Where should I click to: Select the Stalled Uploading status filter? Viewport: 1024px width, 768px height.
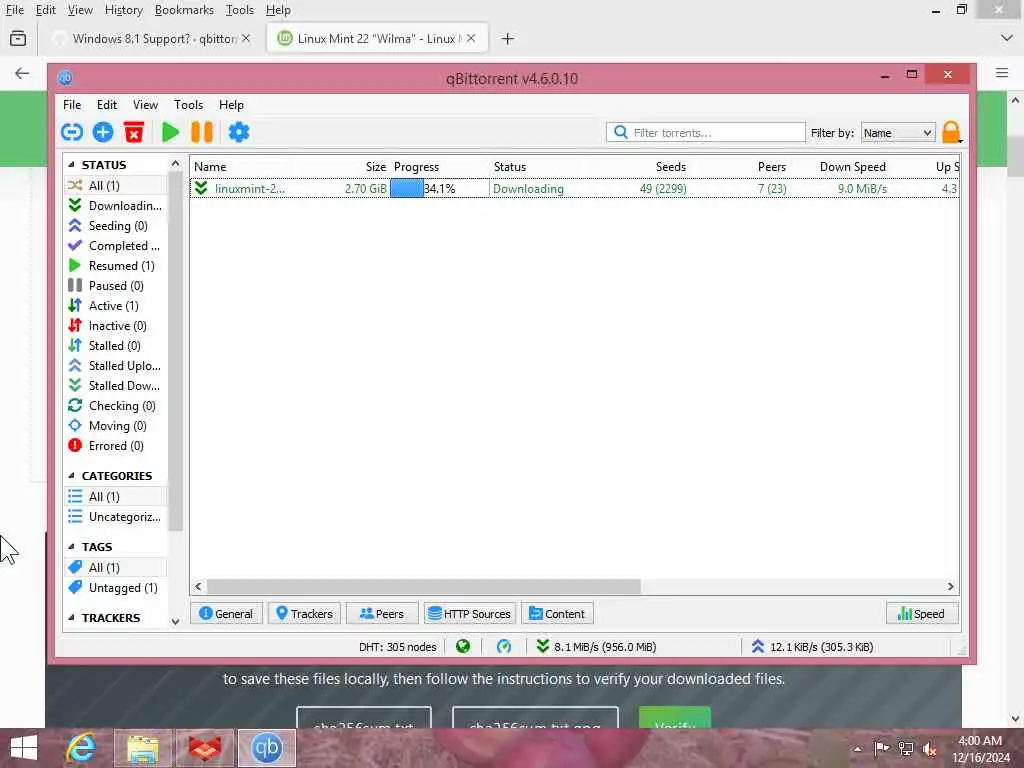coord(116,366)
